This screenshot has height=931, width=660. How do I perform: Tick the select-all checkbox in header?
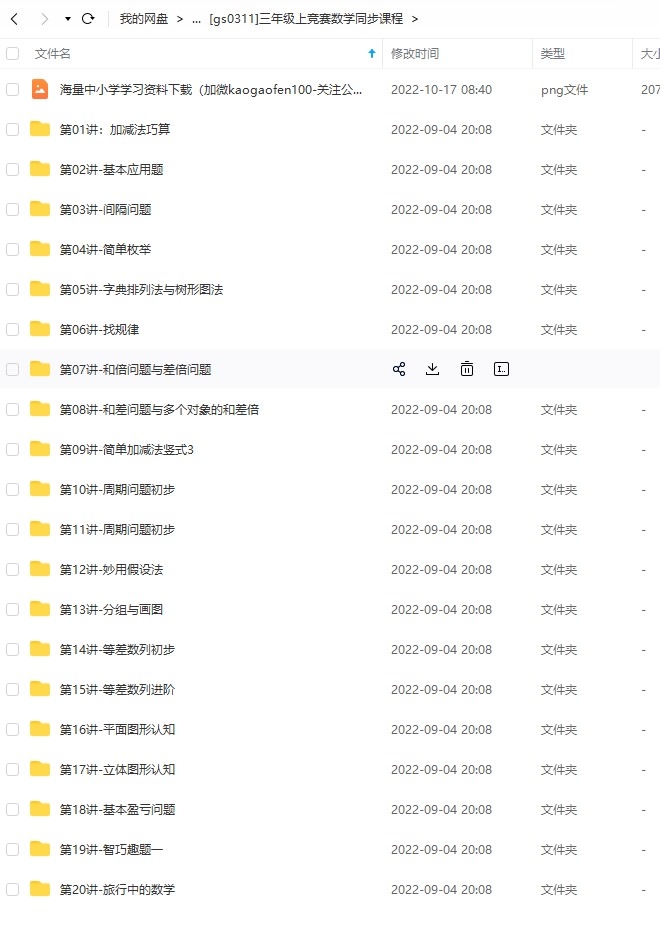(12, 53)
